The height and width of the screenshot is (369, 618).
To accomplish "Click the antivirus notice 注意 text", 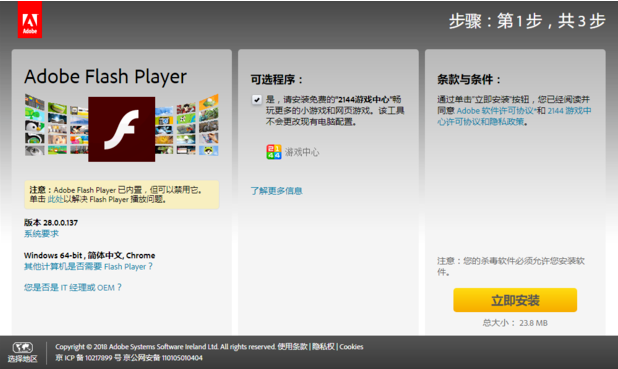I will (511, 266).
